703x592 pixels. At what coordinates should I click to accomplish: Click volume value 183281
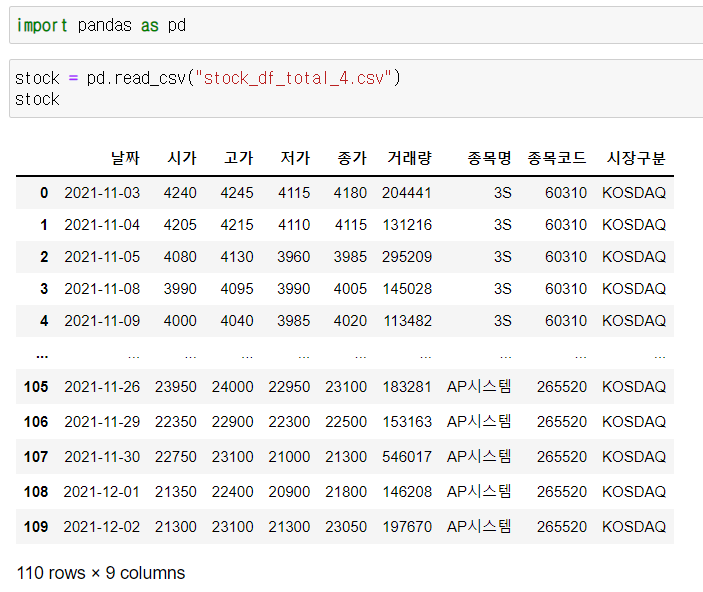407,387
